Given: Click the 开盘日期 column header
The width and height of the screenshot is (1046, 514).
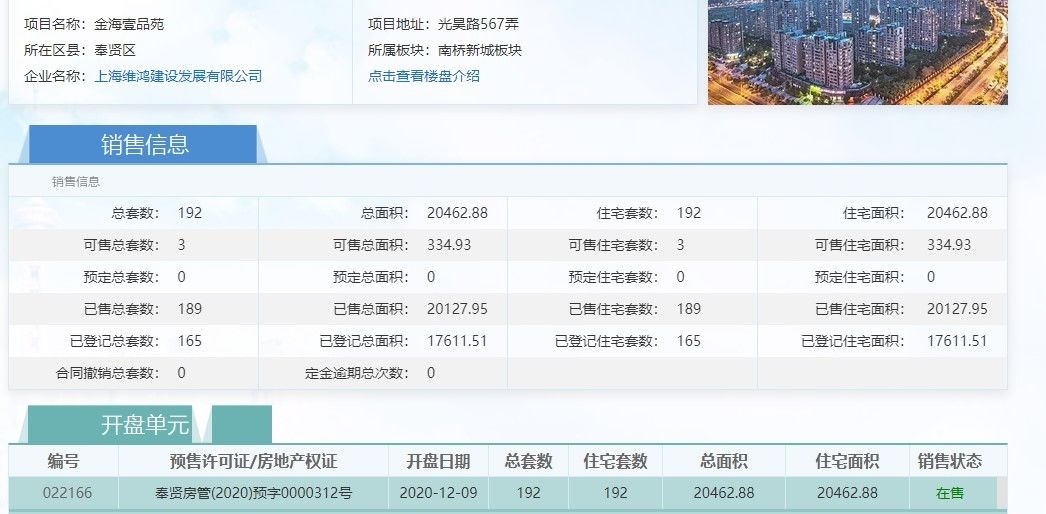Looking at the screenshot, I should point(438,461).
